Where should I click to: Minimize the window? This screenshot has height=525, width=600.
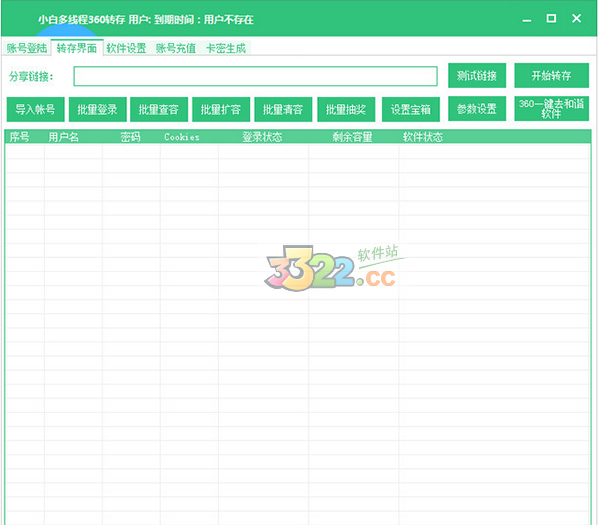coord(527,19)
